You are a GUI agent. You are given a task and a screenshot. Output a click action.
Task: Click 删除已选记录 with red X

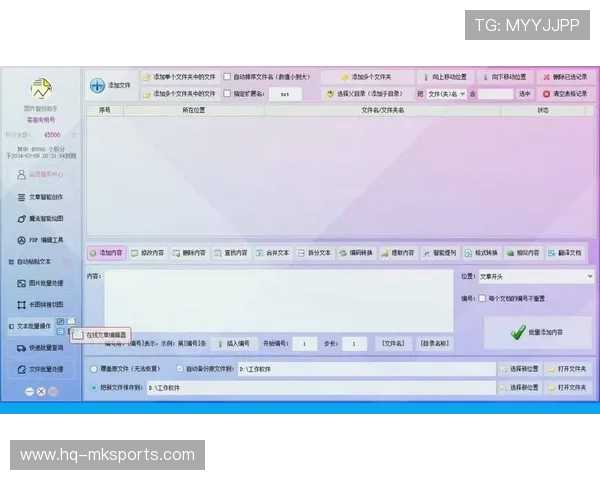[x=565, y=77]
